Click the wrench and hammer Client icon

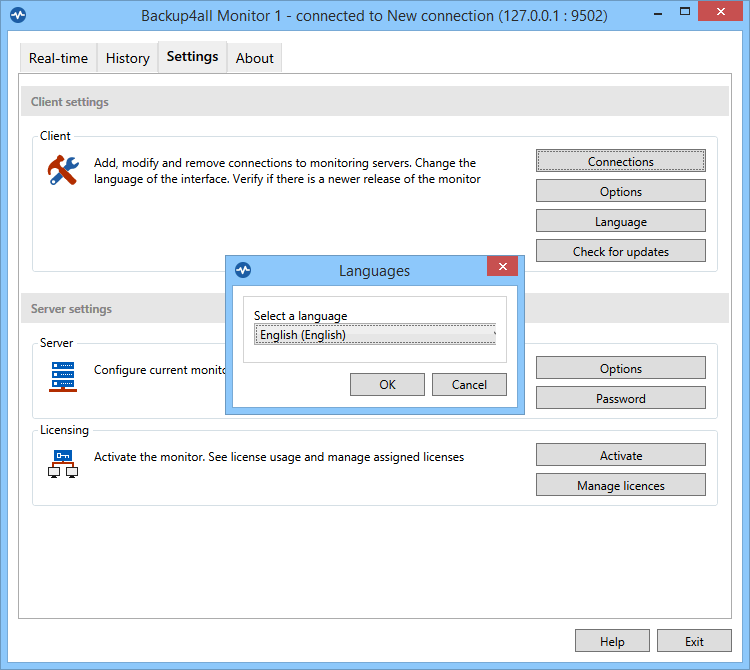point(63,170)
